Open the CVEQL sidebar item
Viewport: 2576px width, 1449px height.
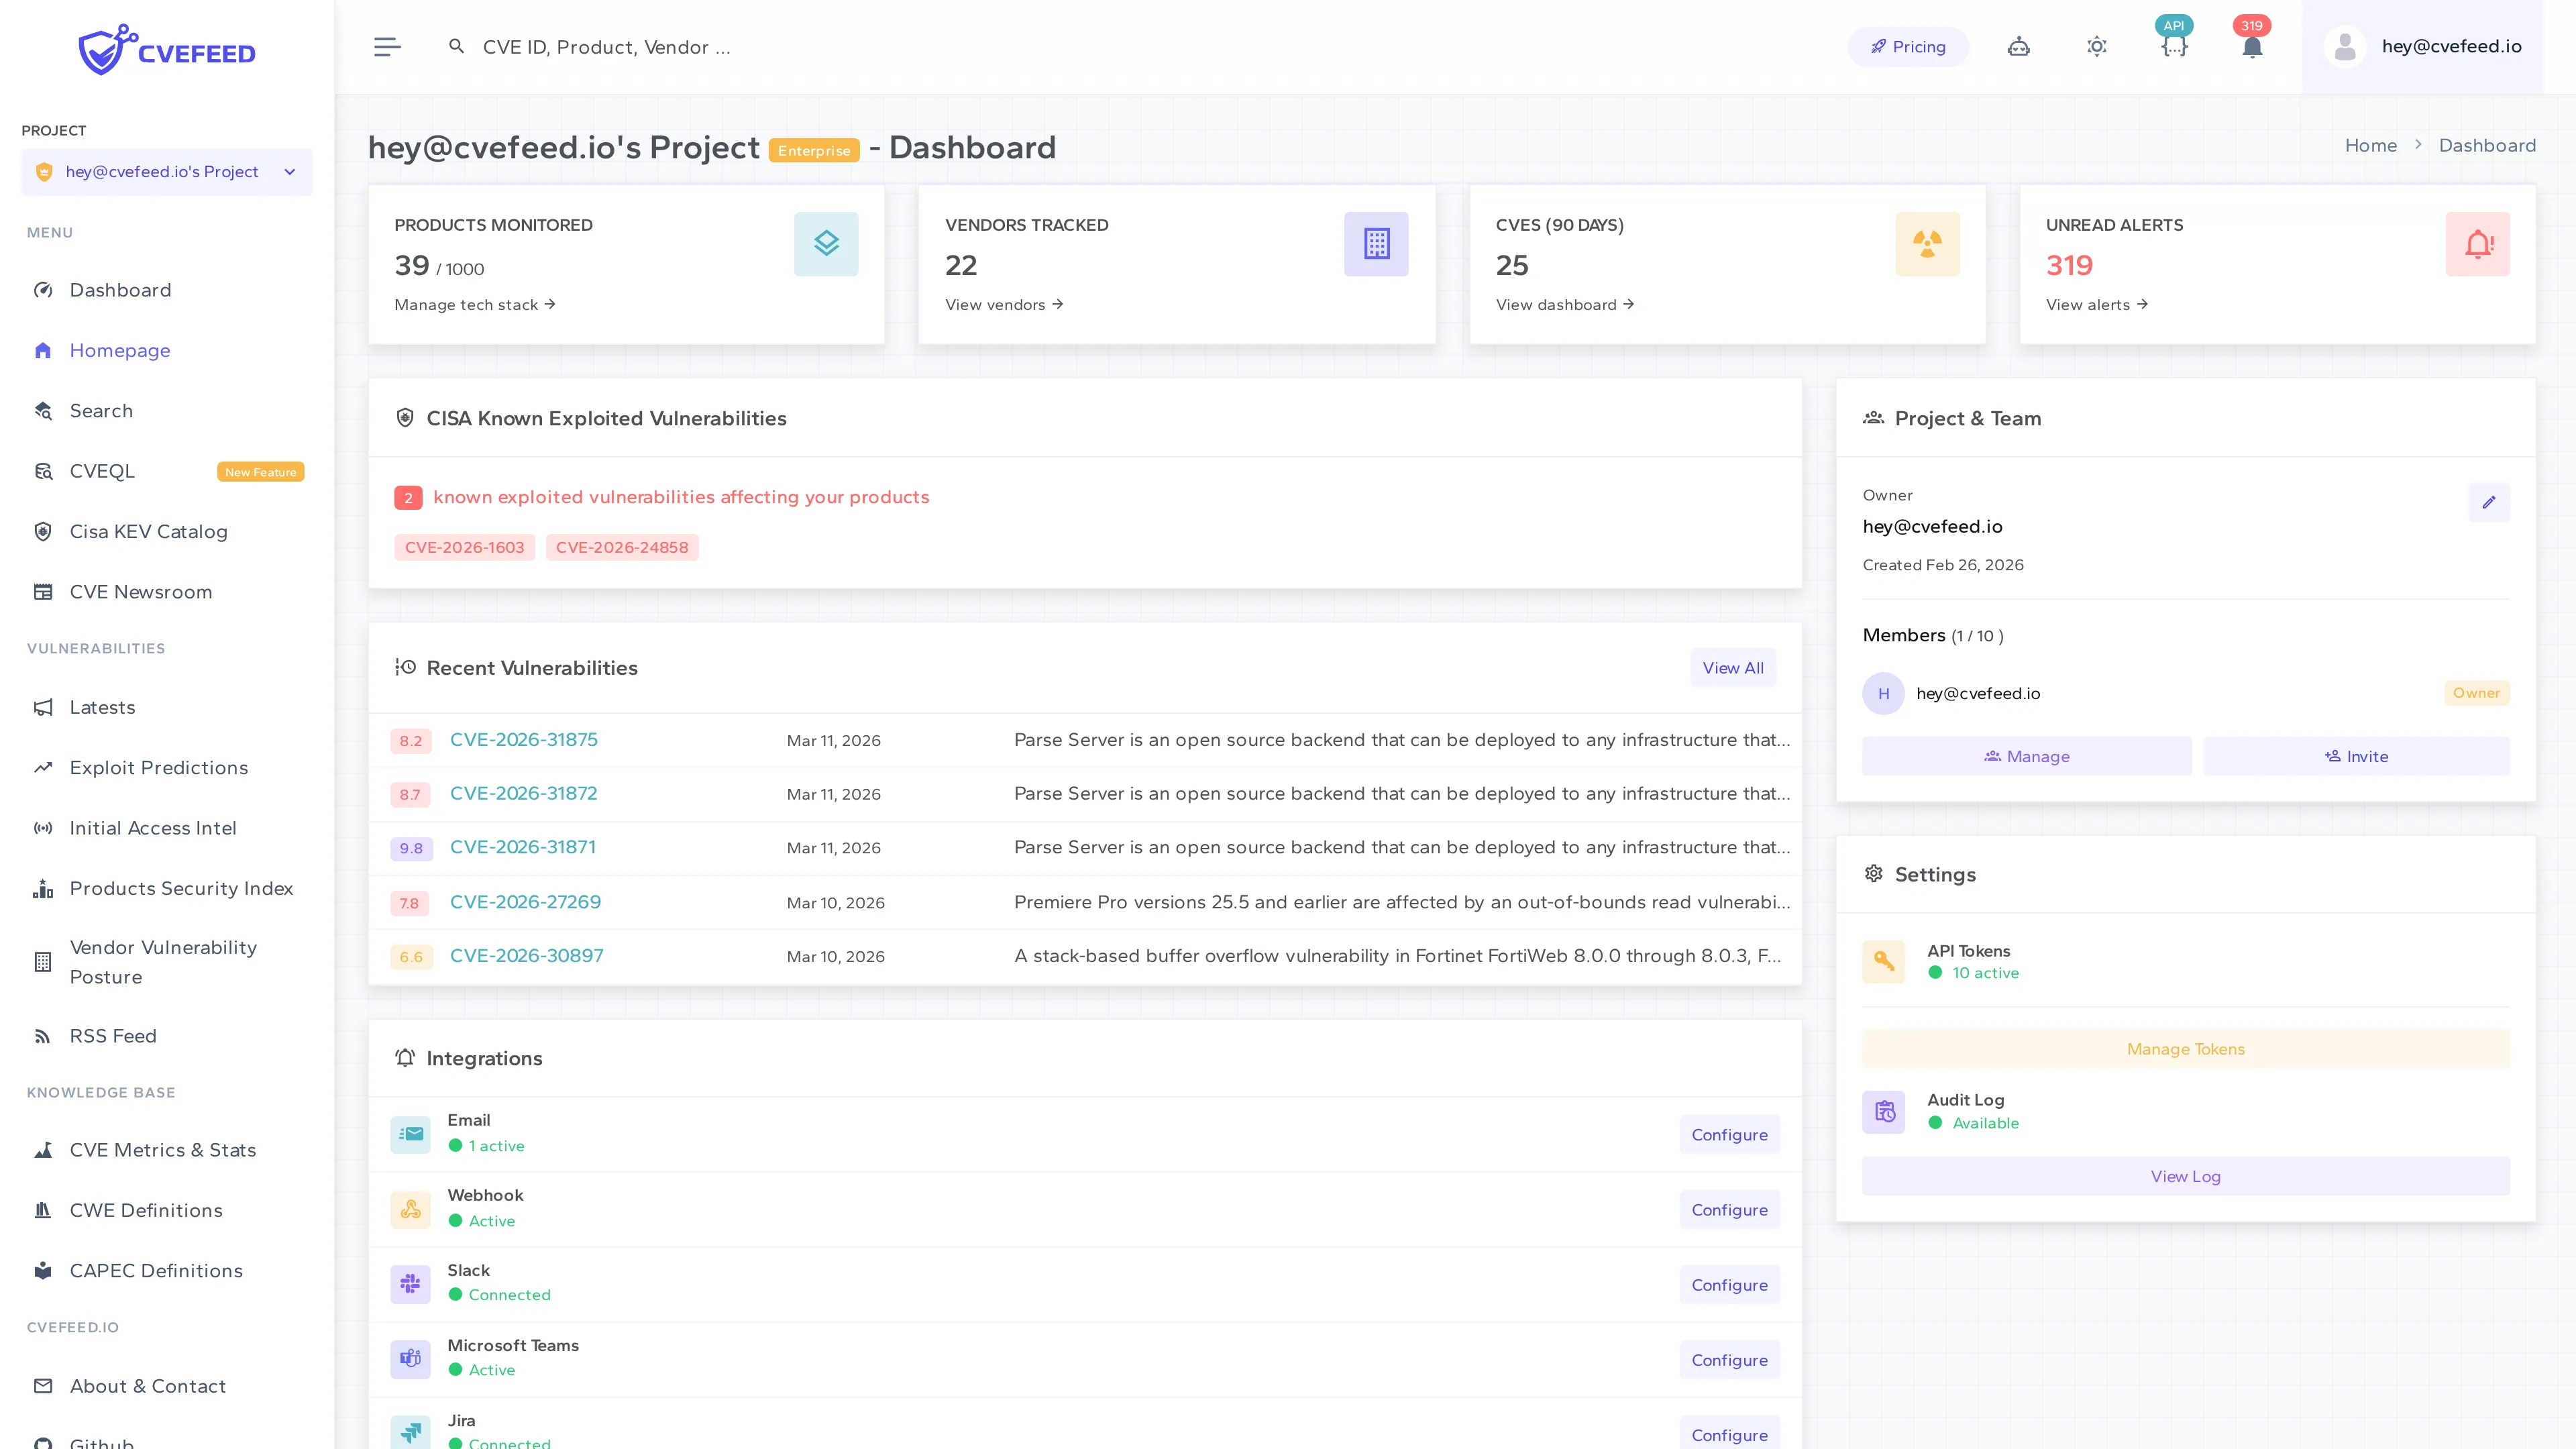(101, 470)
